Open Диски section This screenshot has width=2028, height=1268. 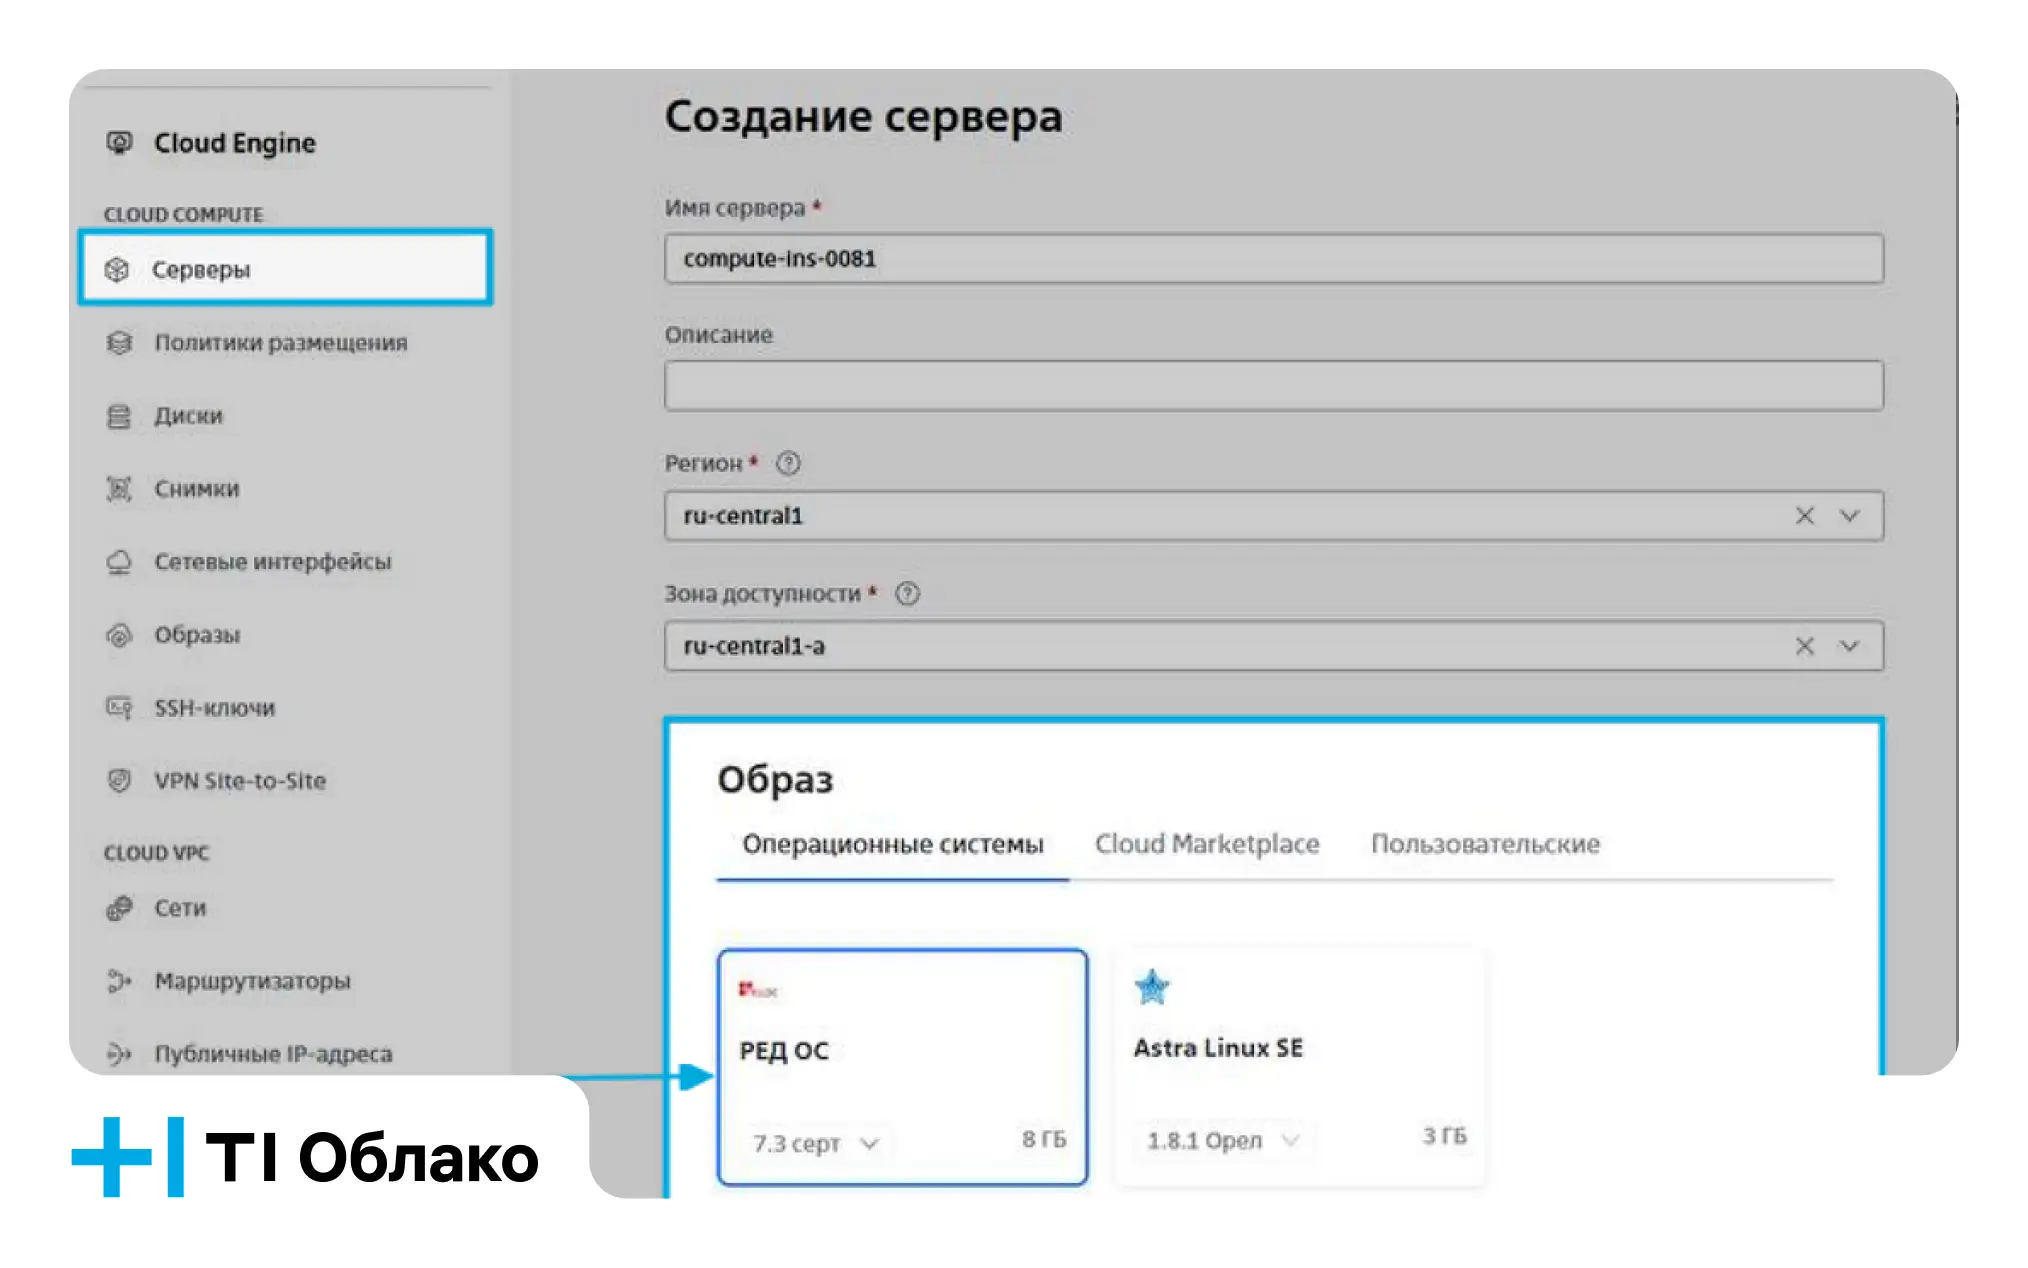pyautogui.click(x=188, y=416)
